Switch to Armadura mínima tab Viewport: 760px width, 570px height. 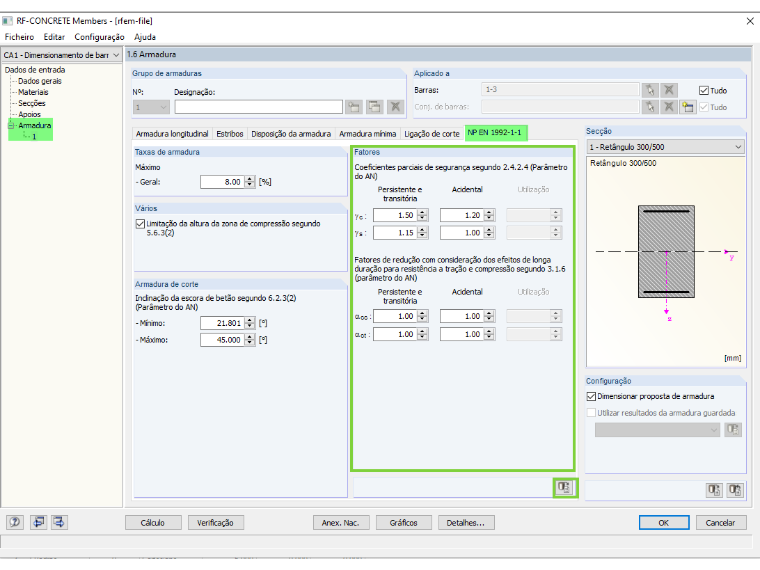click(x=367, y=134)
